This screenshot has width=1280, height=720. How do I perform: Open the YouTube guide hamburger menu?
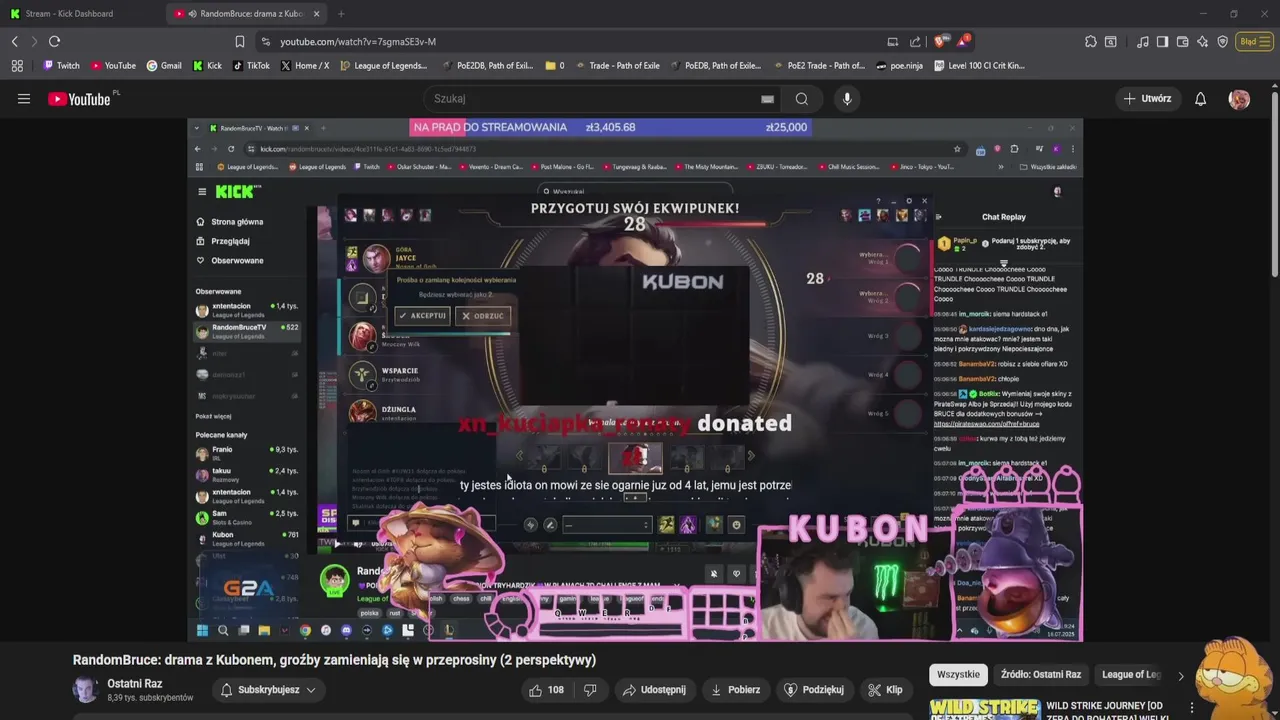(24, 99)
